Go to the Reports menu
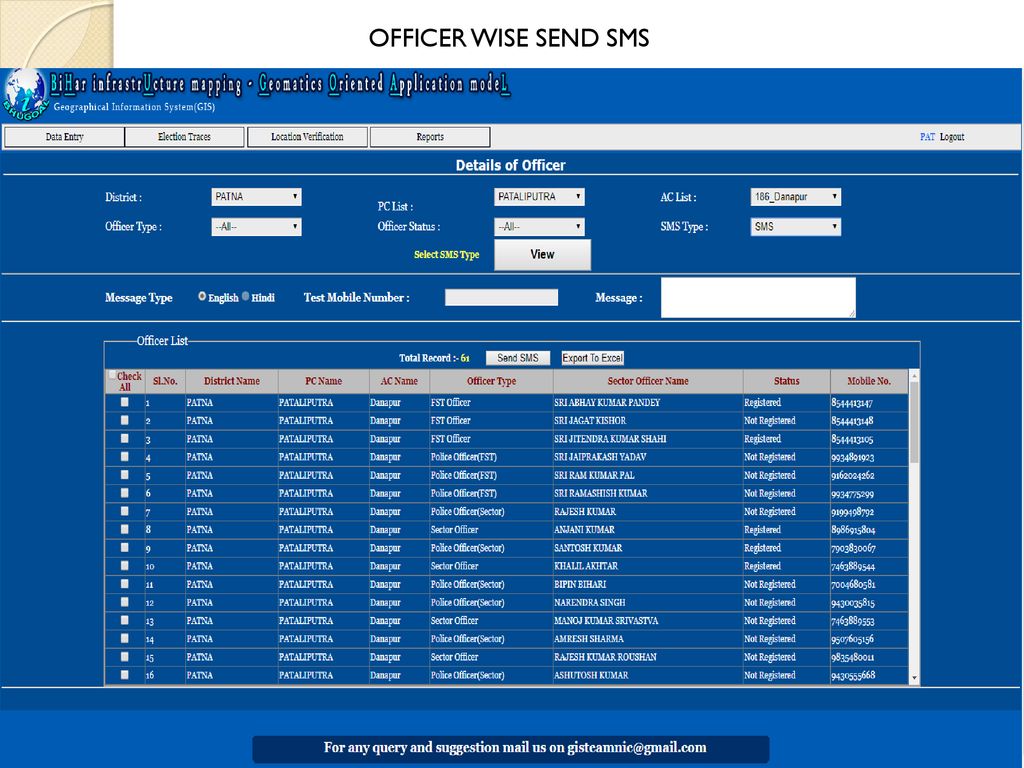 click(430, 137)
